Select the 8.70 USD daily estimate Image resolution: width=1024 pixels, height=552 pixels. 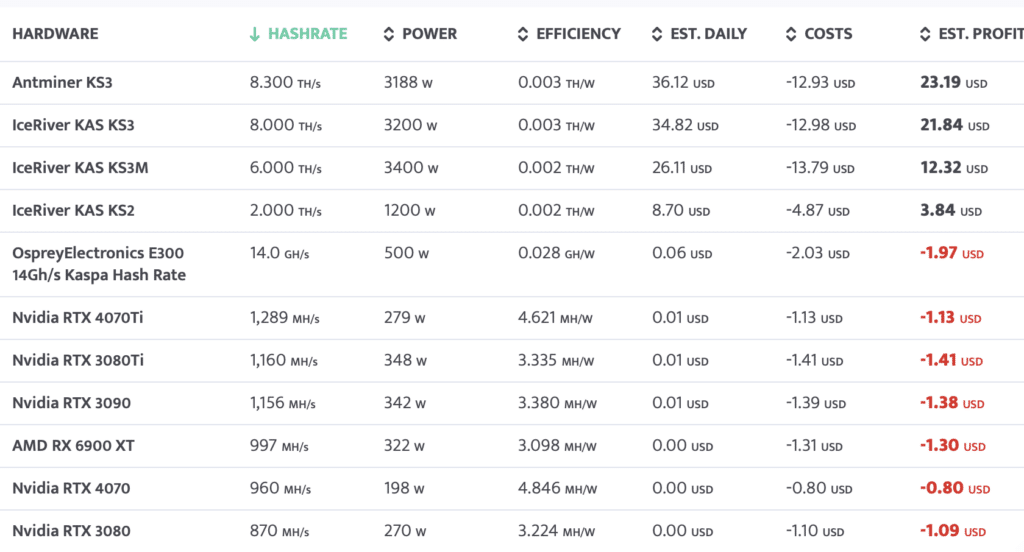point(681,210)
